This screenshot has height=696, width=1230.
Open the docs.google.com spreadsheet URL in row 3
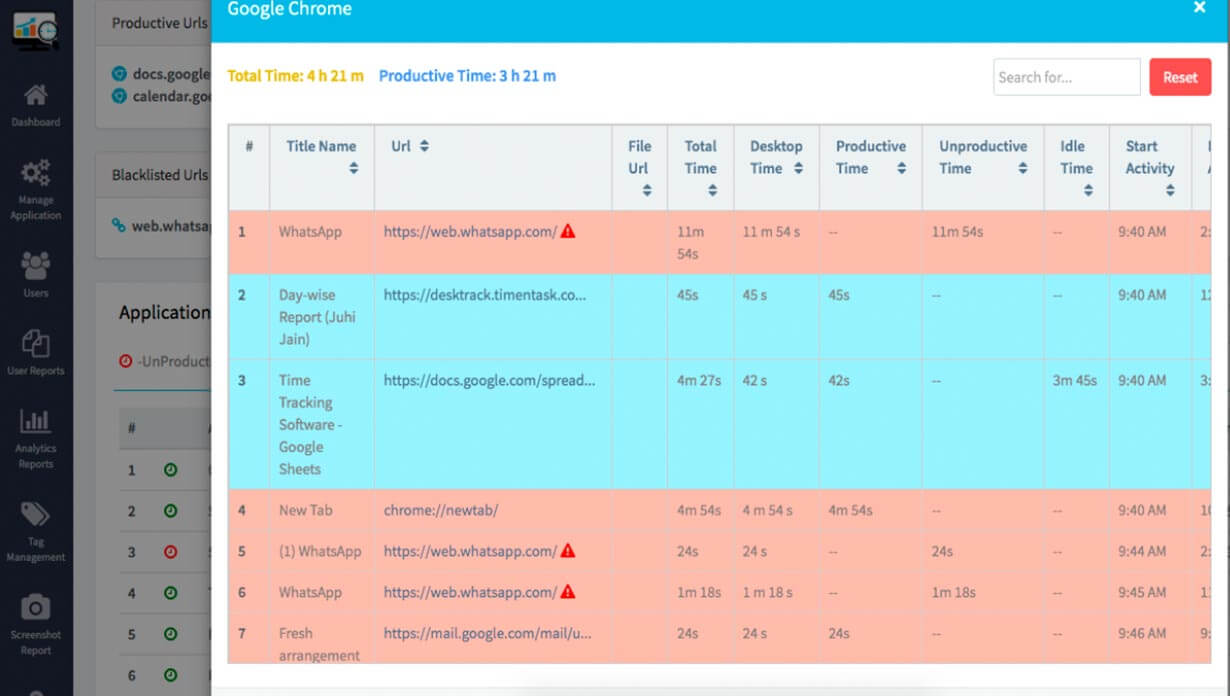[489, 380]
